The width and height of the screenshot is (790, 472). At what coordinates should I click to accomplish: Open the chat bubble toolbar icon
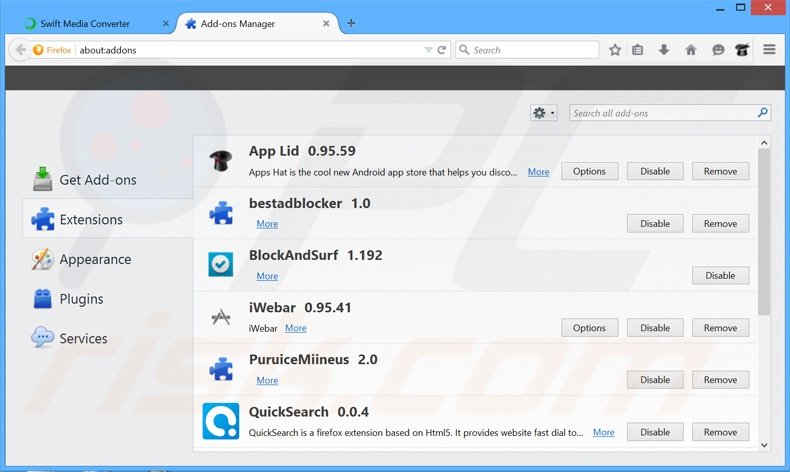[718, 50]
